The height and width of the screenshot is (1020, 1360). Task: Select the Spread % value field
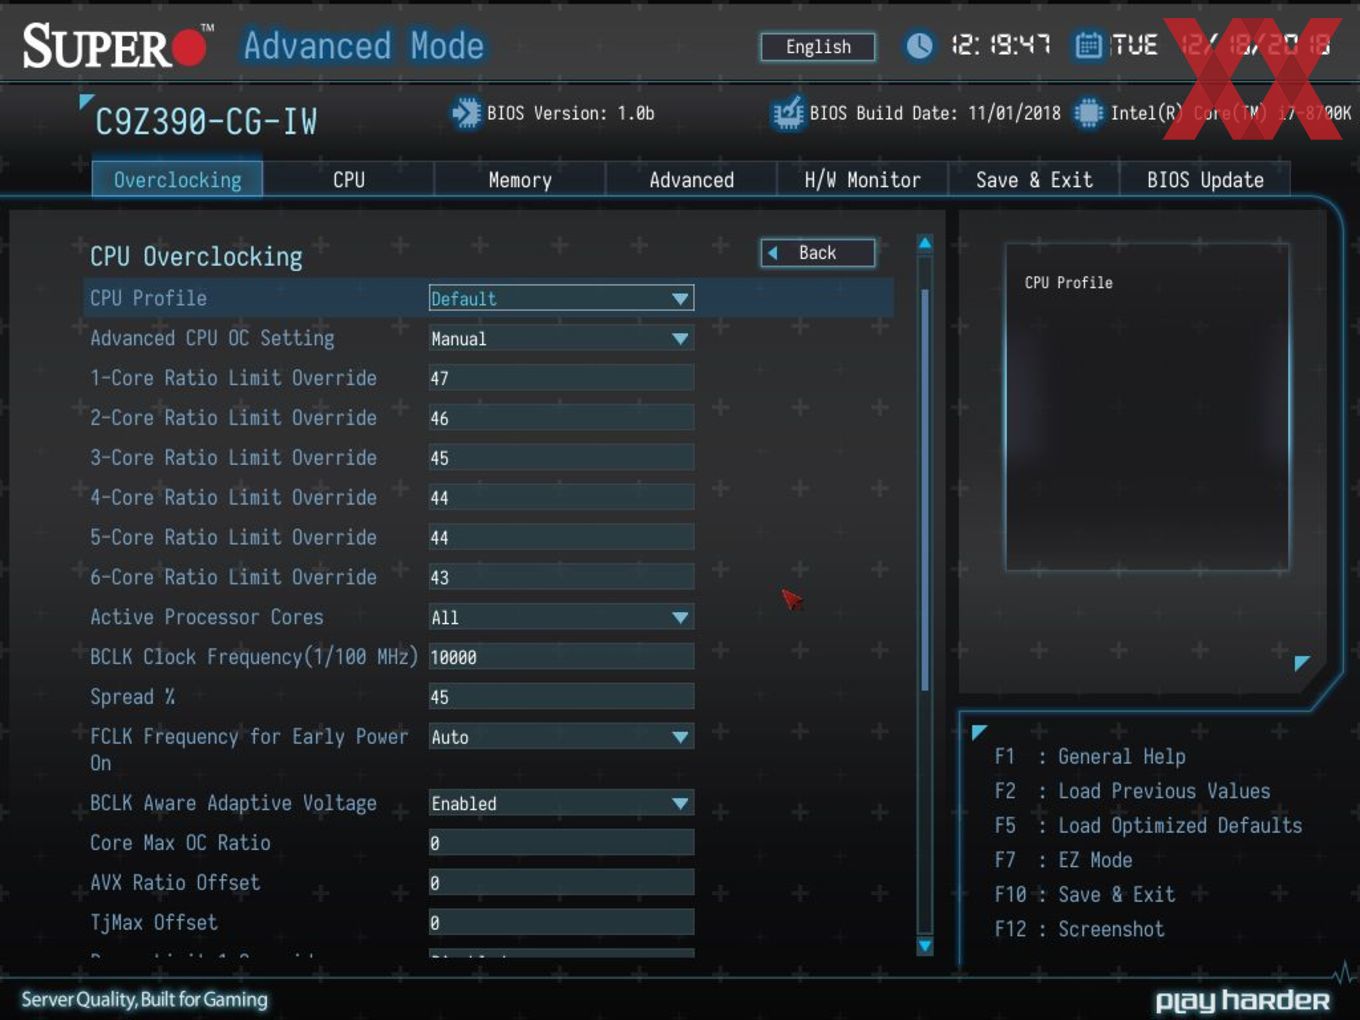[561, 697]
